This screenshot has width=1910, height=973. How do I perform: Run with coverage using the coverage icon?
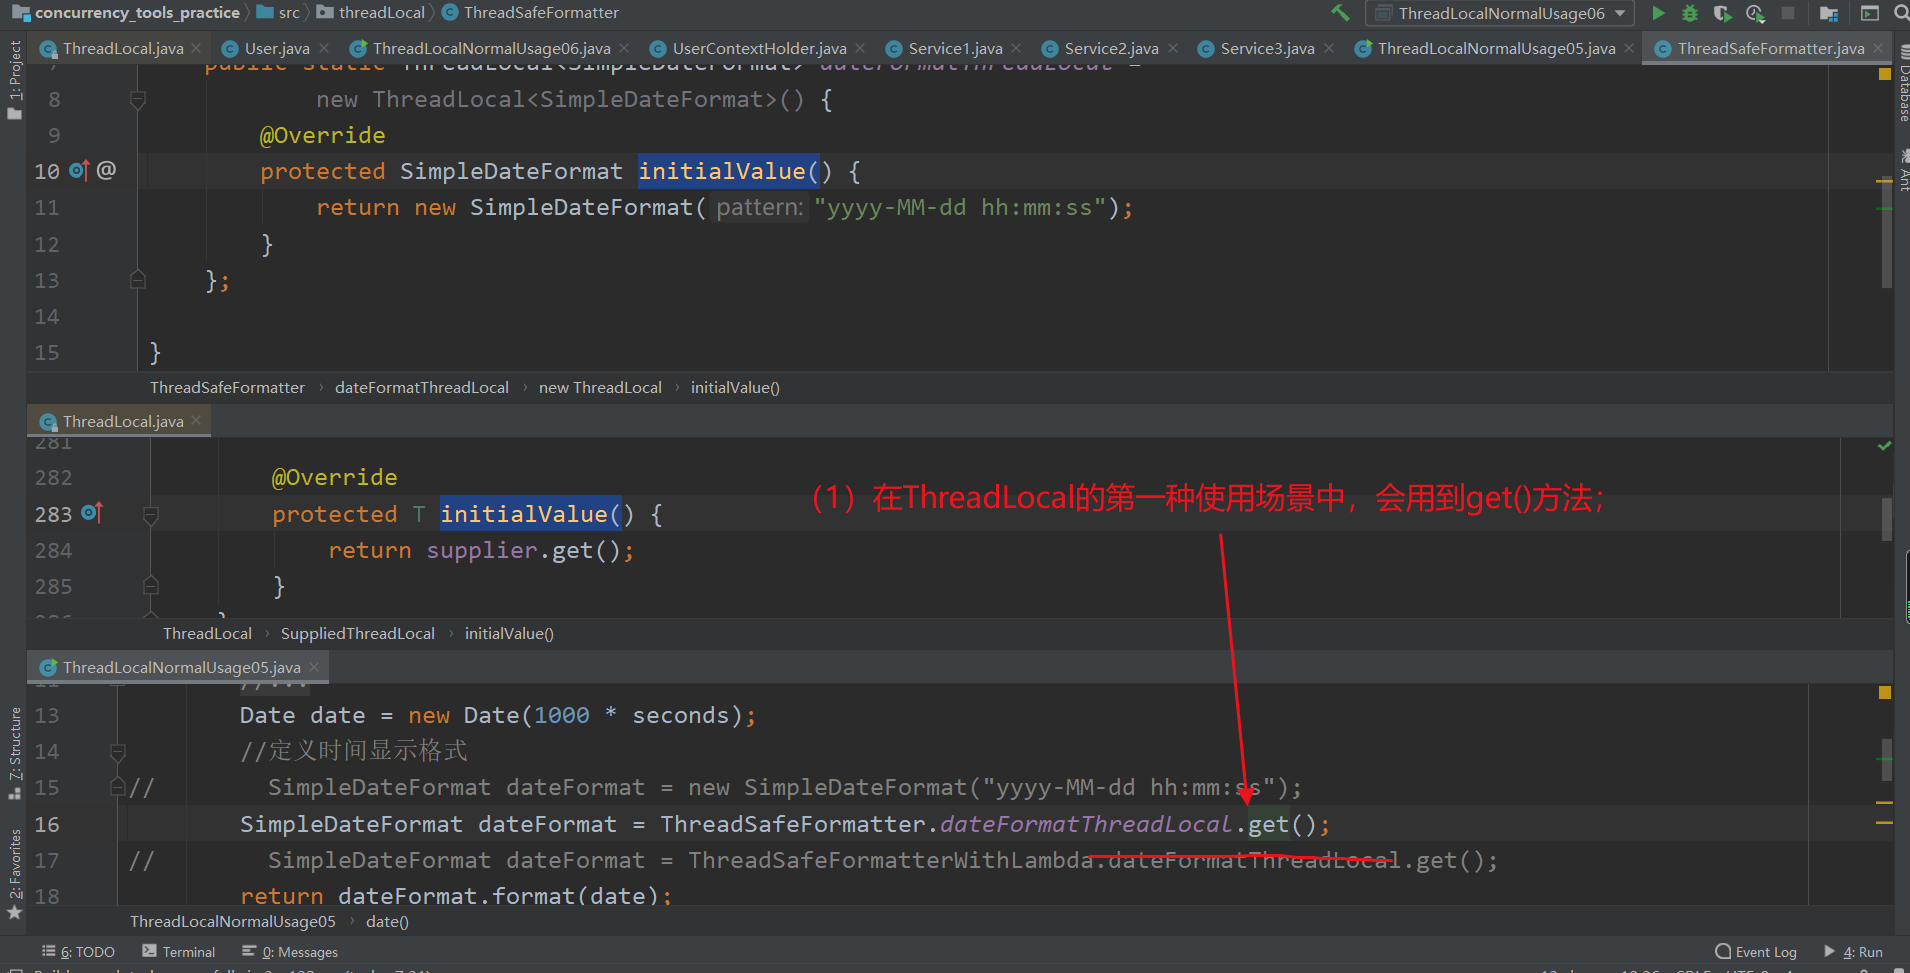point(1723,13)
